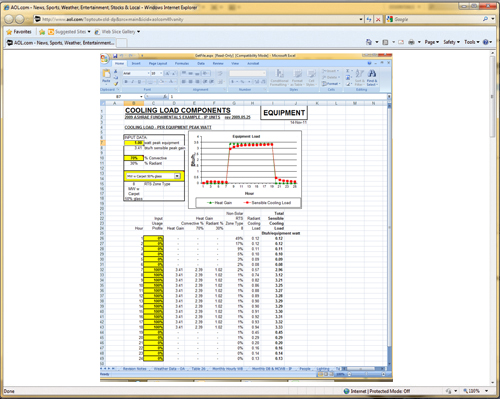
Task: Click IE Forward navigation button
Action: pos(20,19)
